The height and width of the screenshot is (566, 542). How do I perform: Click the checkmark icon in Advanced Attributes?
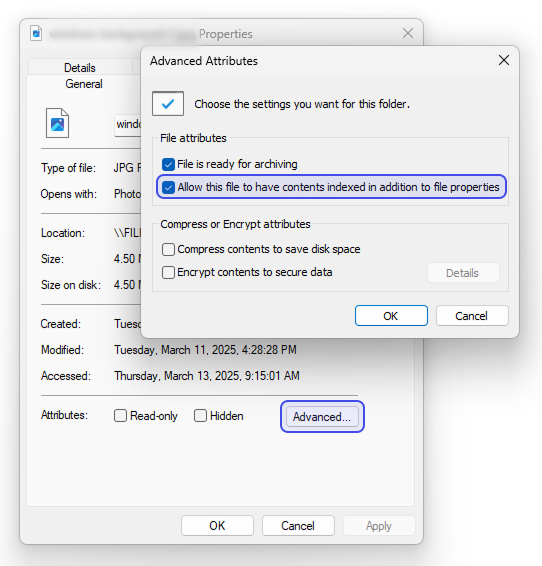[x=168, y=104]
